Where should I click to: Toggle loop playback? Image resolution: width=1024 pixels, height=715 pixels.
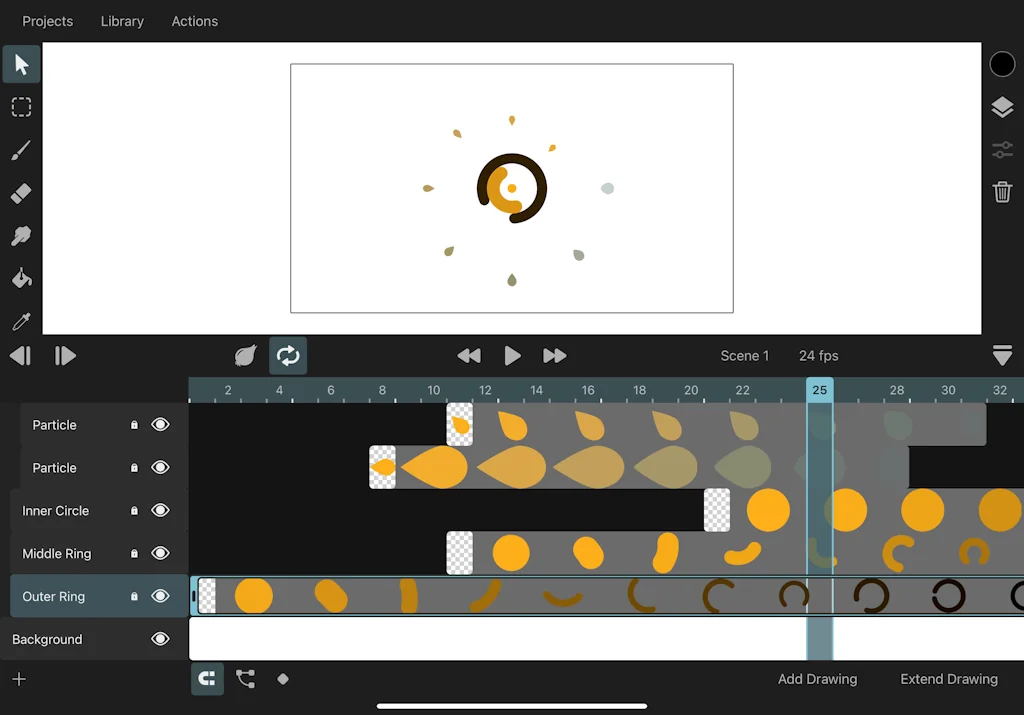click(288, 356)
